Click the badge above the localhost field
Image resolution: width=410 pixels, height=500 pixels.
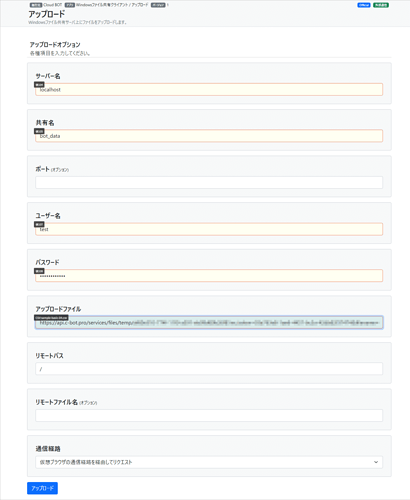tap(39, 85)
